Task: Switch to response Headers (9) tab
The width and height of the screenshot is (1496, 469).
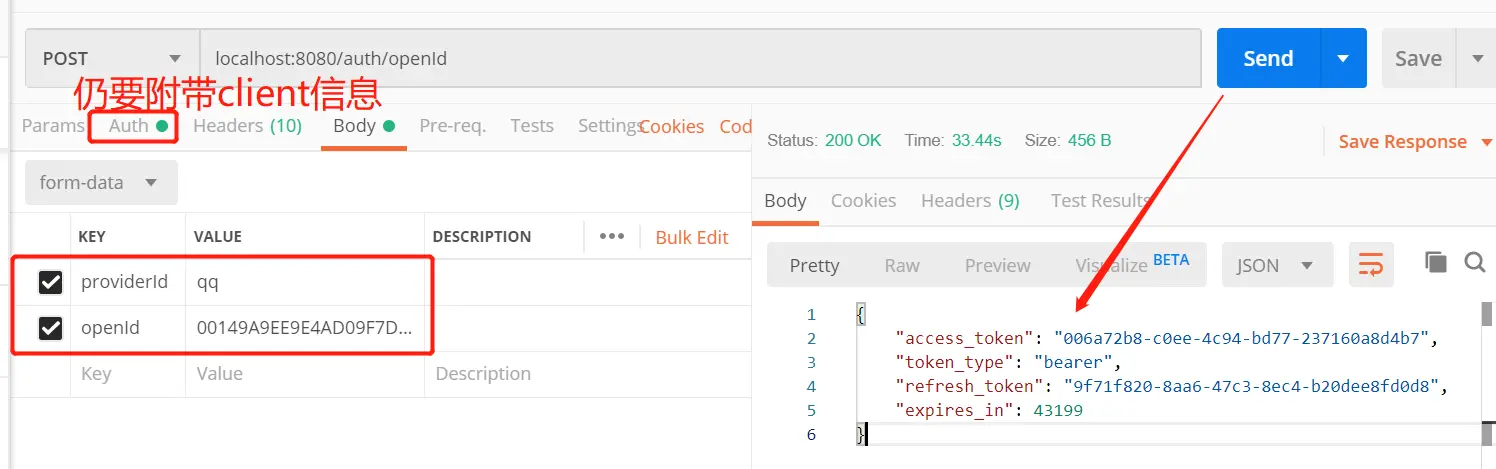Action: pyautogui.click(x=970, y=201)
